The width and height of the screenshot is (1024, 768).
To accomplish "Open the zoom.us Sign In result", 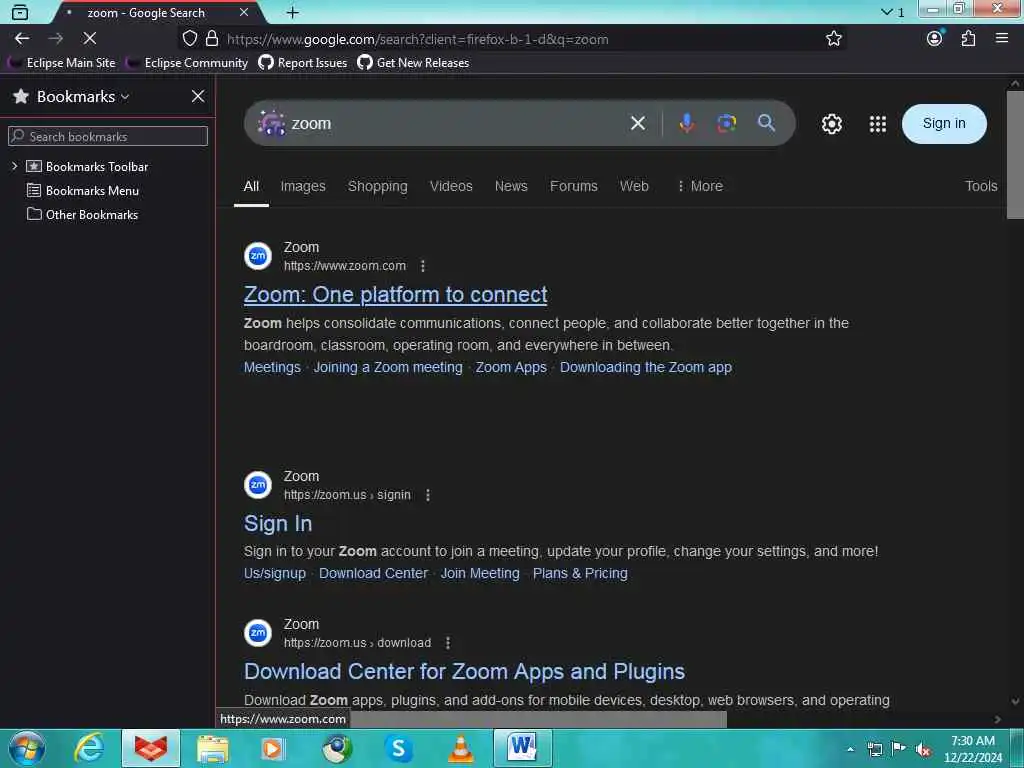I will coord(278,523).
